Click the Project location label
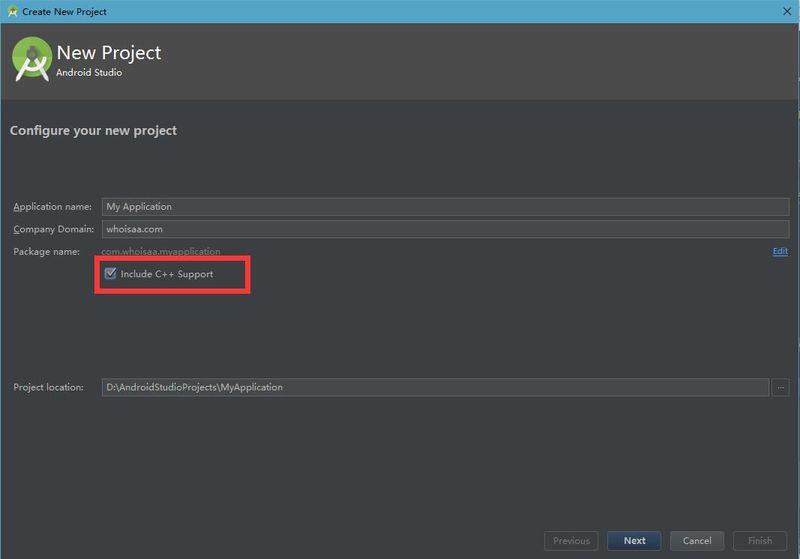 tap(48, 387)
